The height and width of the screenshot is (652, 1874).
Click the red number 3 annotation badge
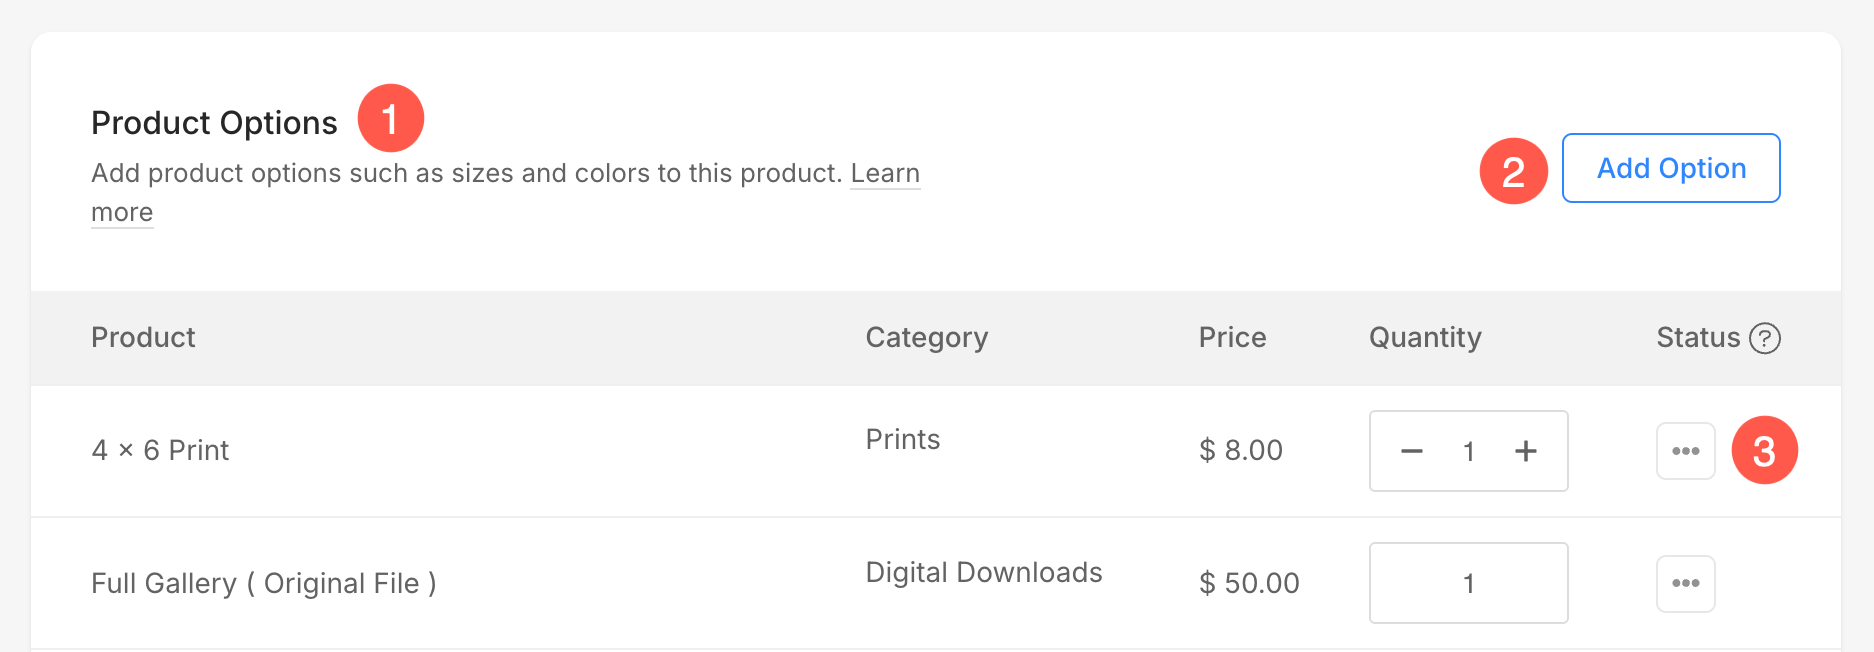(1765, 450)
